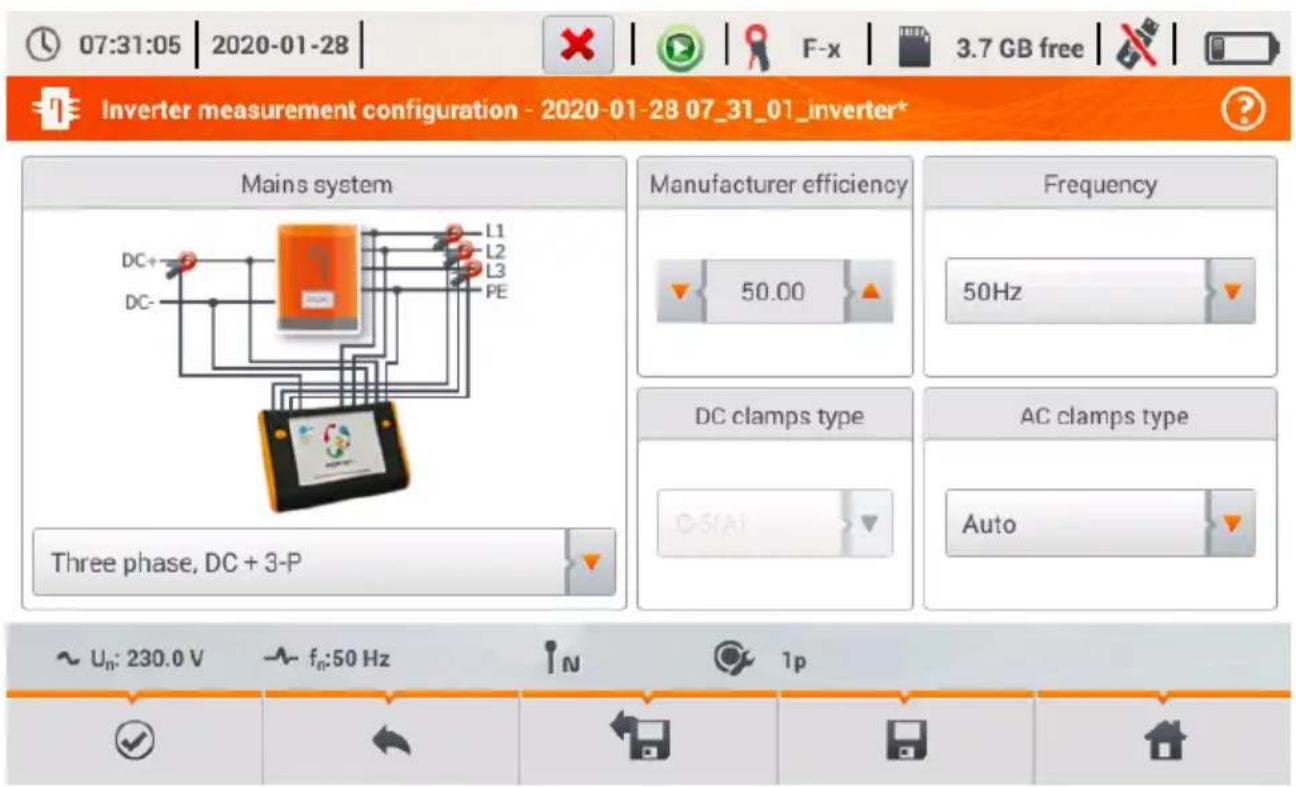
Task: Click the Mains system panel header
Action: (x=324, y=184)
